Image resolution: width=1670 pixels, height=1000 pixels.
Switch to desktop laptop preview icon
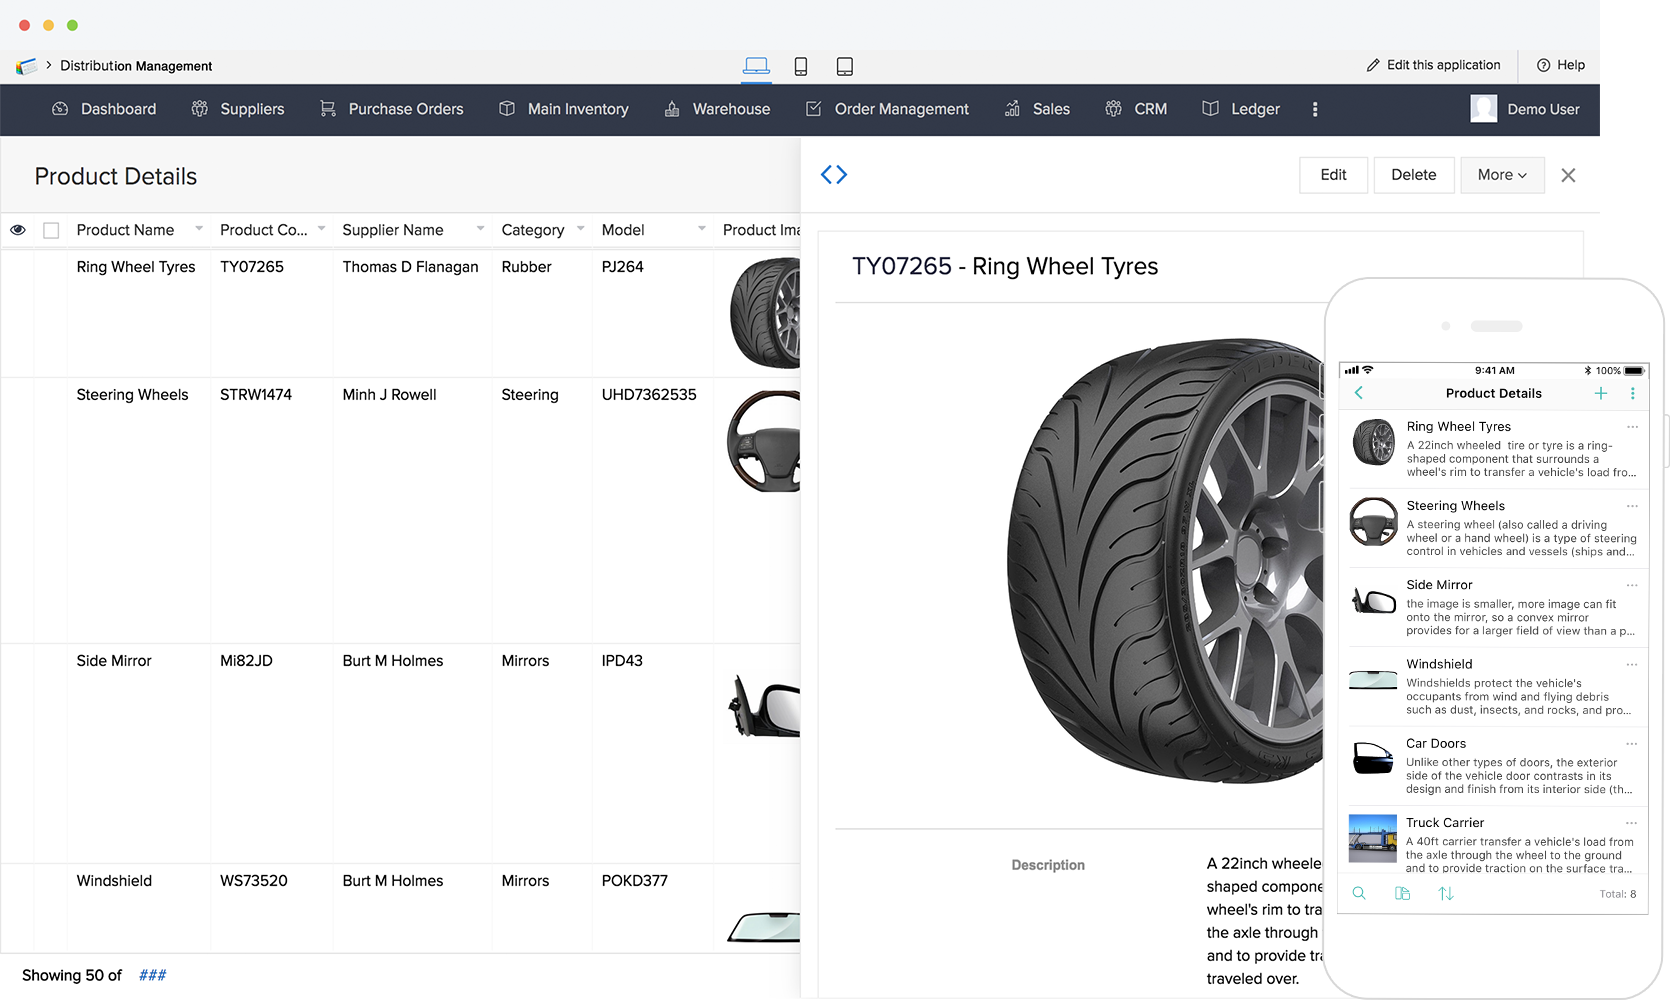[756, 66]
